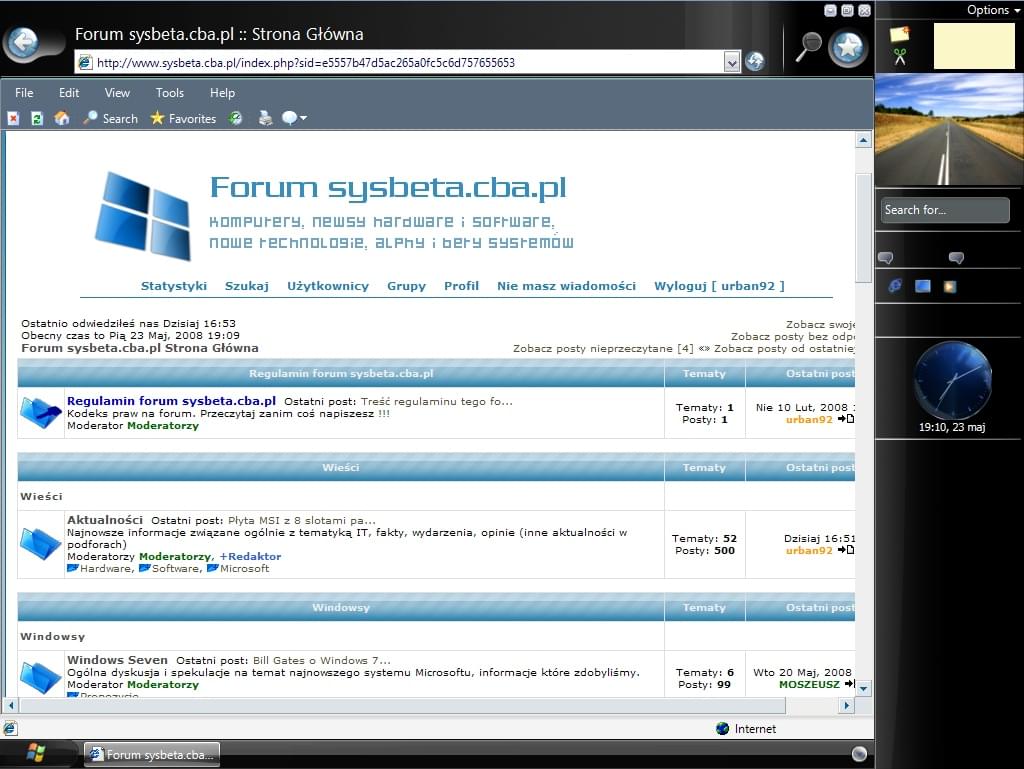Expand the address bar URL dropdown
This screenshot has height=769, width=1024.
(x=731, y=63)
